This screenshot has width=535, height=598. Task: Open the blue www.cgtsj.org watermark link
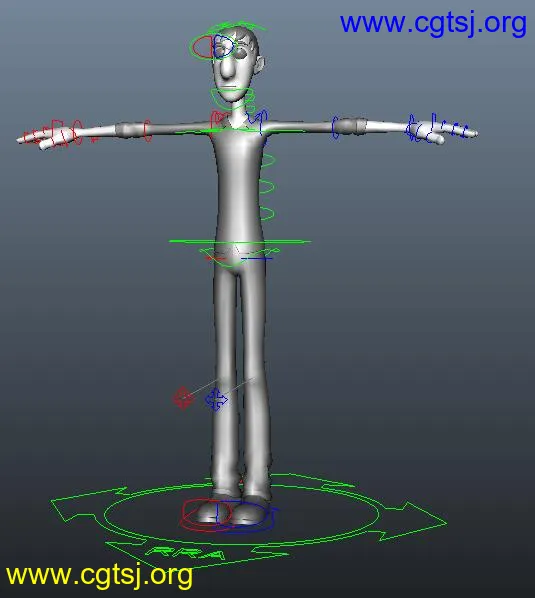coord(433,23)
